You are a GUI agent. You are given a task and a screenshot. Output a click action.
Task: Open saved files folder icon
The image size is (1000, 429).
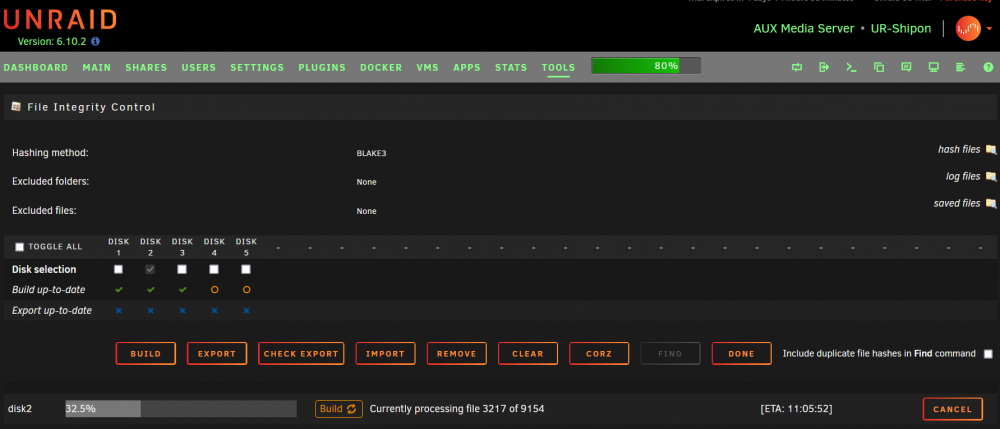click(x=990, y=204)
